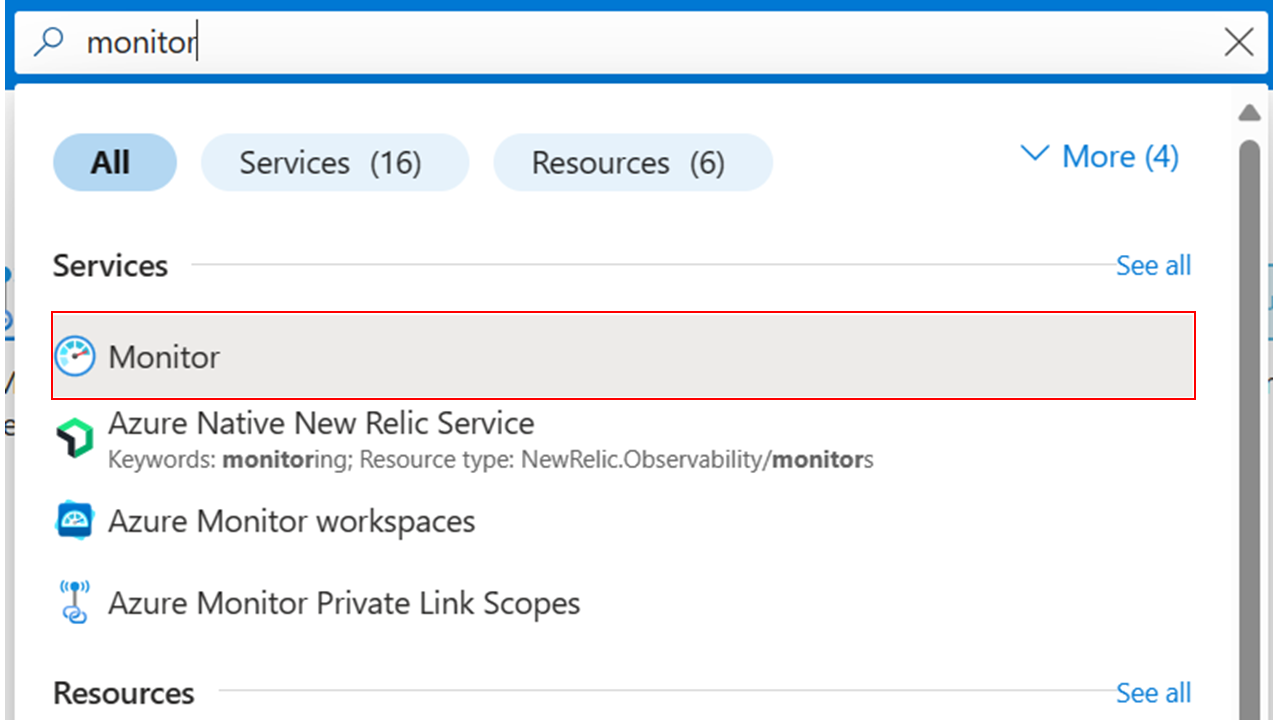The width and height of the screenshot is (1280, 720).
Task: Clear the search with the X icon
Action: click(x=1238, y=42)
